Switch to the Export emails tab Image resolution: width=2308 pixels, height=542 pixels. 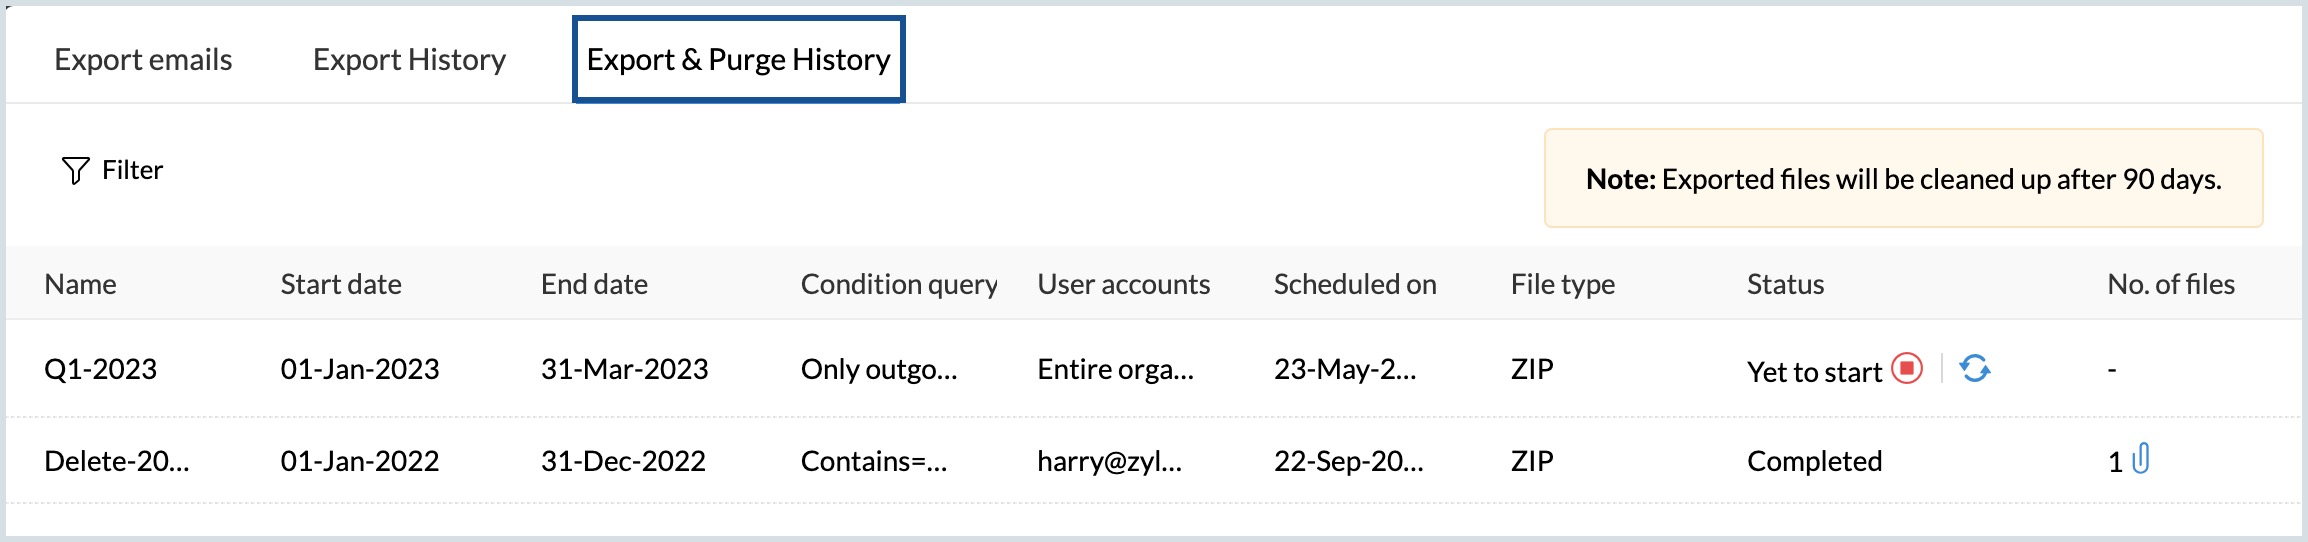click(143, 60)
